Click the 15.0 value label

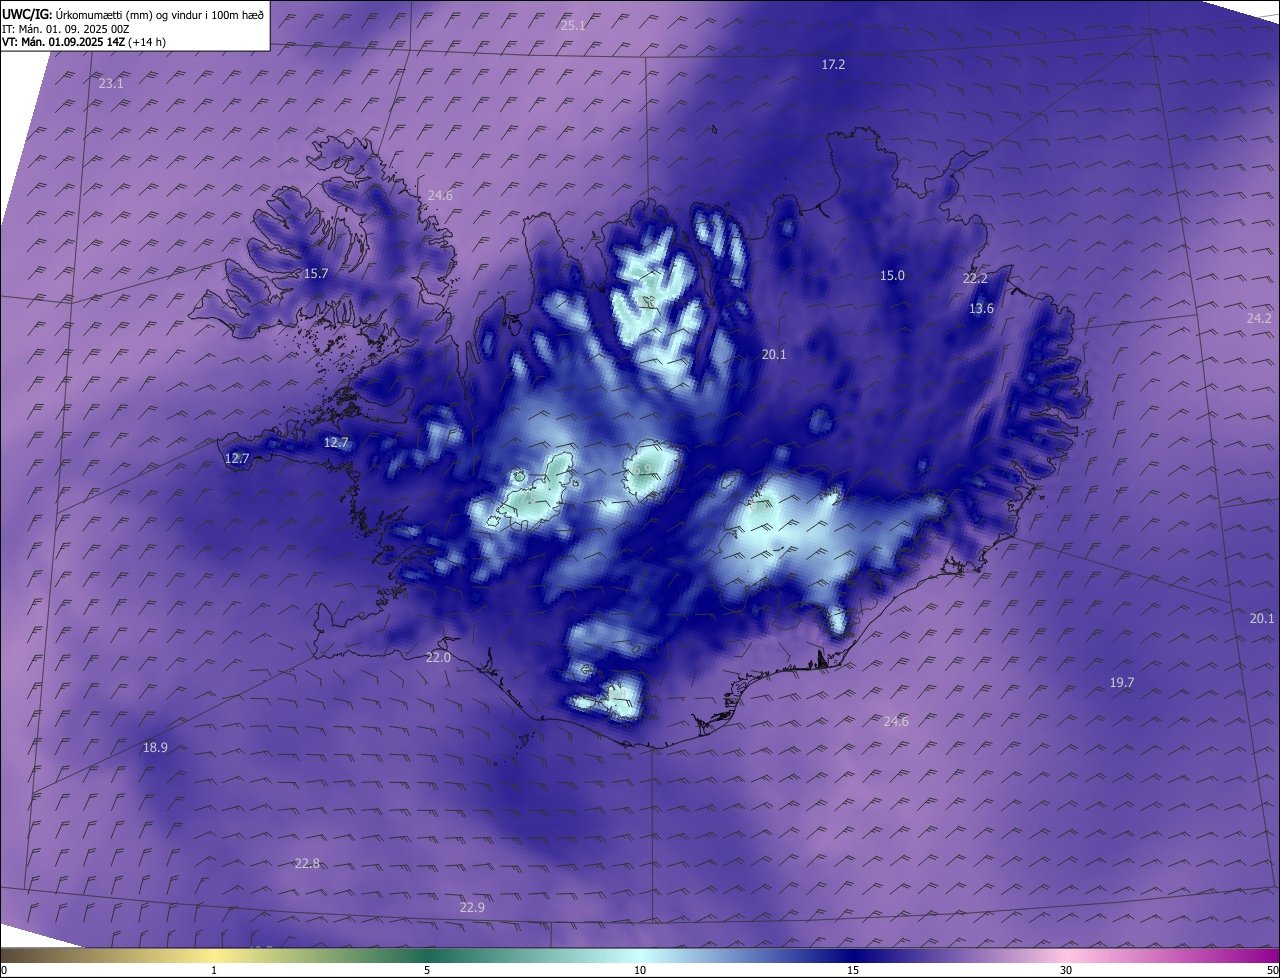(x=892, y=275)
